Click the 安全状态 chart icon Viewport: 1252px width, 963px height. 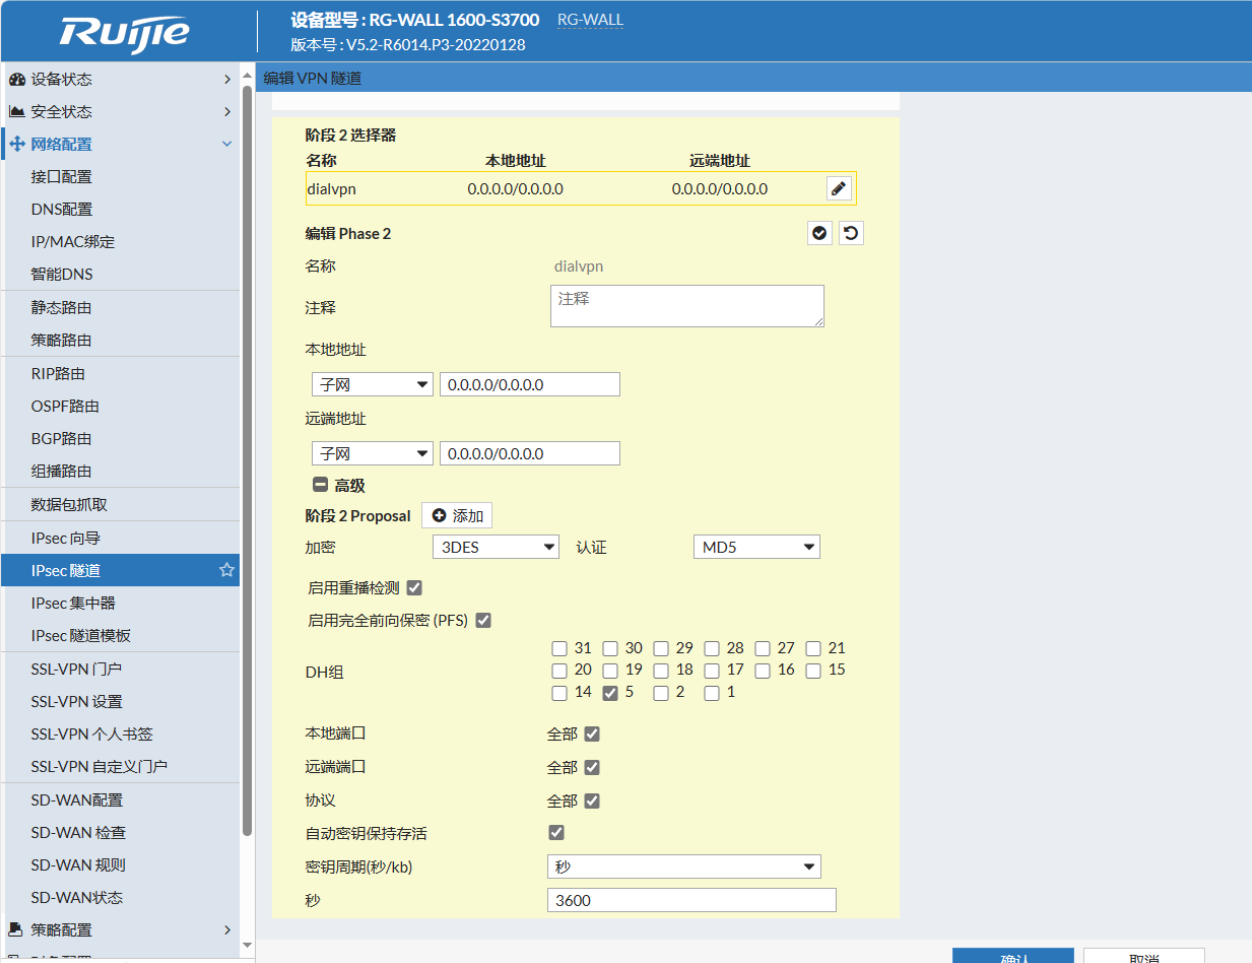(17, 111)
